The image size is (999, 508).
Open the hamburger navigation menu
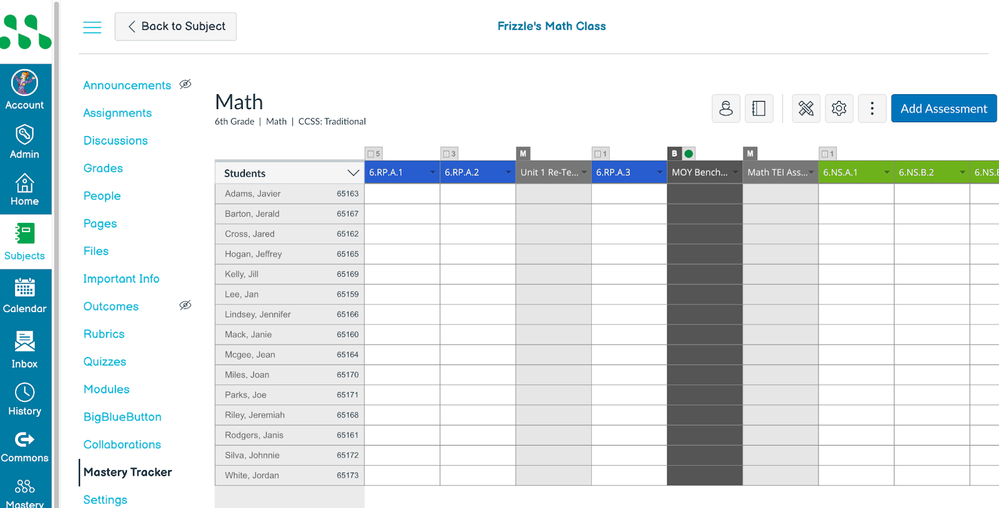(x=92, y=27)
